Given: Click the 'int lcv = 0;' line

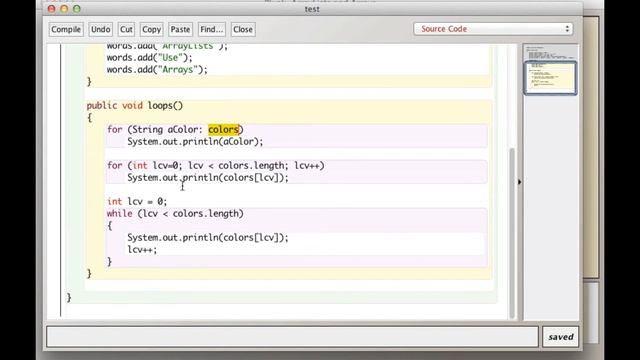Looking at the screenshot, I should pos(137,202).
